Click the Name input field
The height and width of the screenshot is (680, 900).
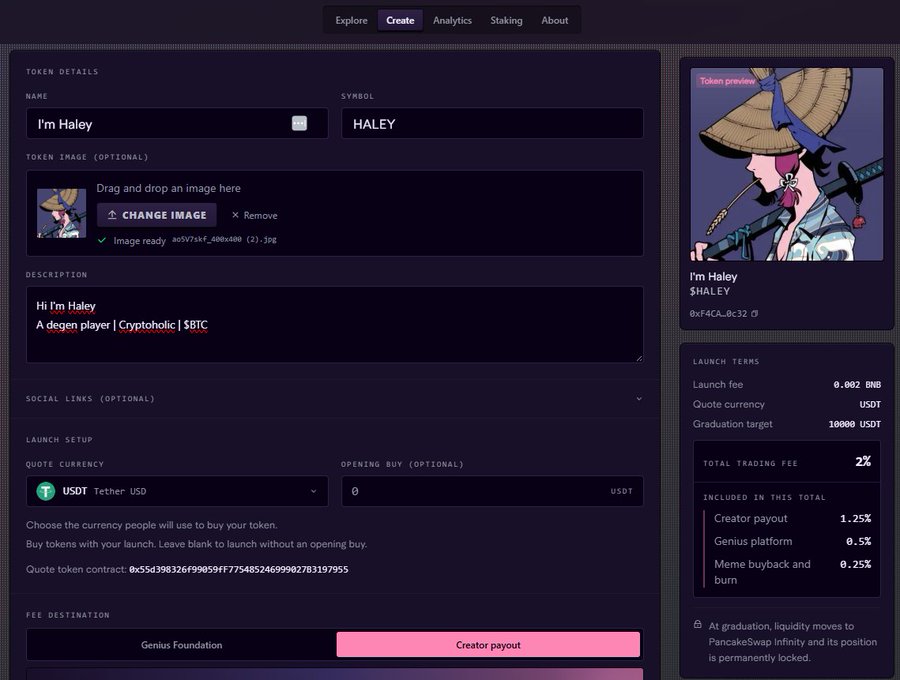click(x=177, y=123)
